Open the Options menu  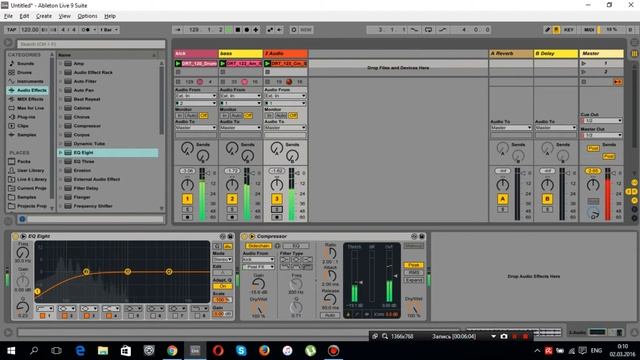click(x=87, y=16)
